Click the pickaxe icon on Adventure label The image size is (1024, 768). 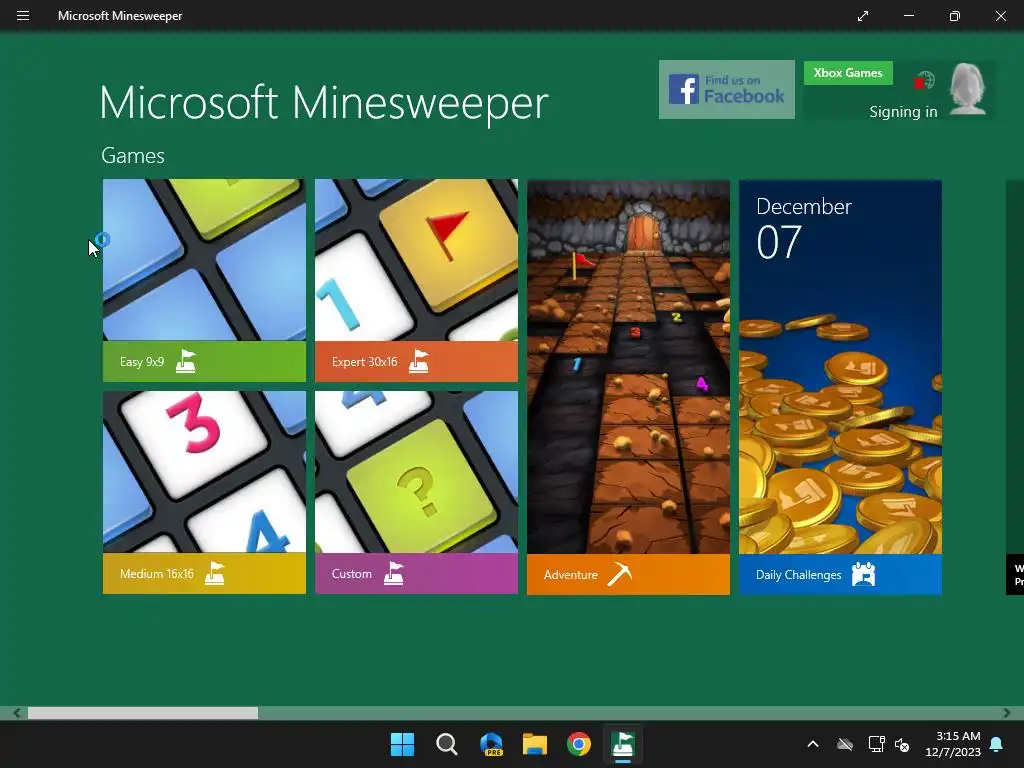[x=619, y=575]
